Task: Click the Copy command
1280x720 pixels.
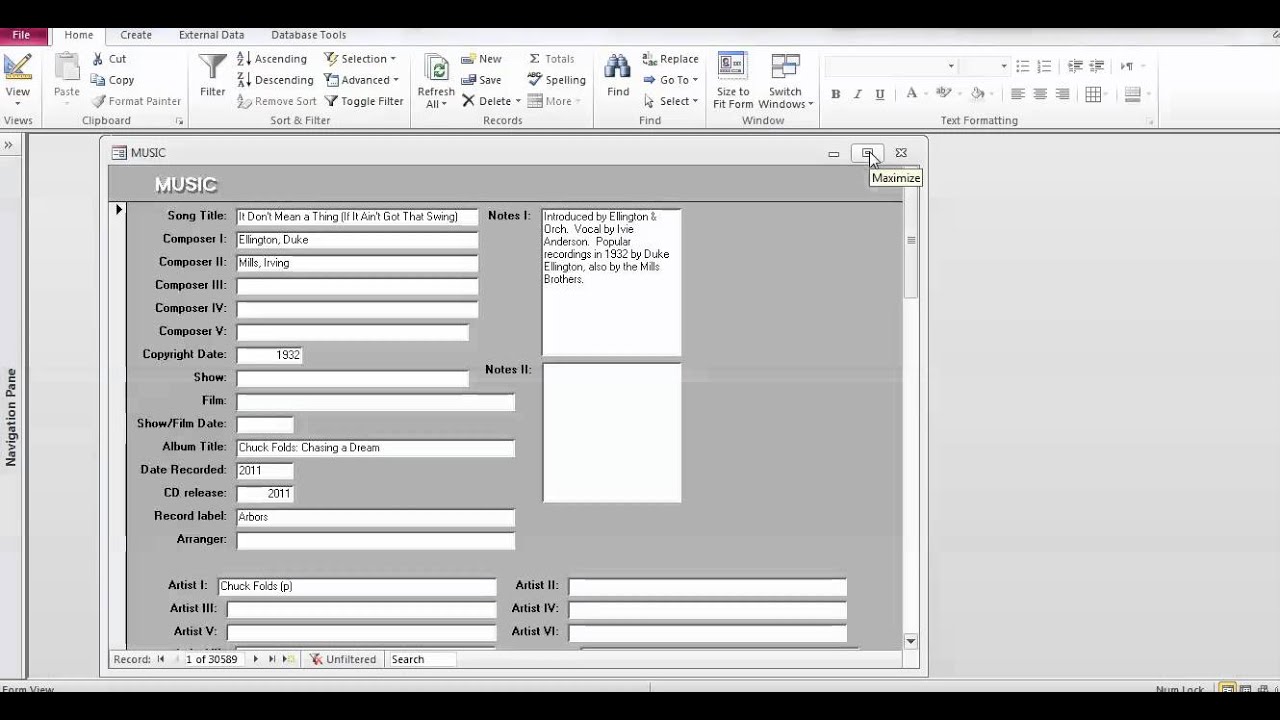Action: tap(112, 80)
